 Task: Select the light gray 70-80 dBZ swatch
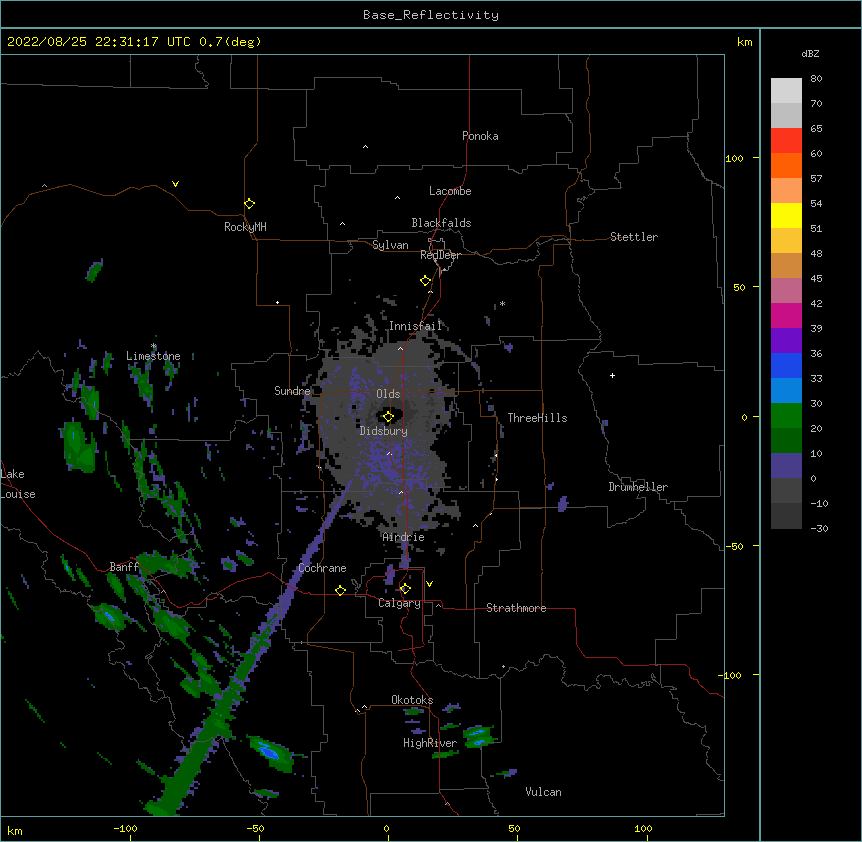coord(786,91)
